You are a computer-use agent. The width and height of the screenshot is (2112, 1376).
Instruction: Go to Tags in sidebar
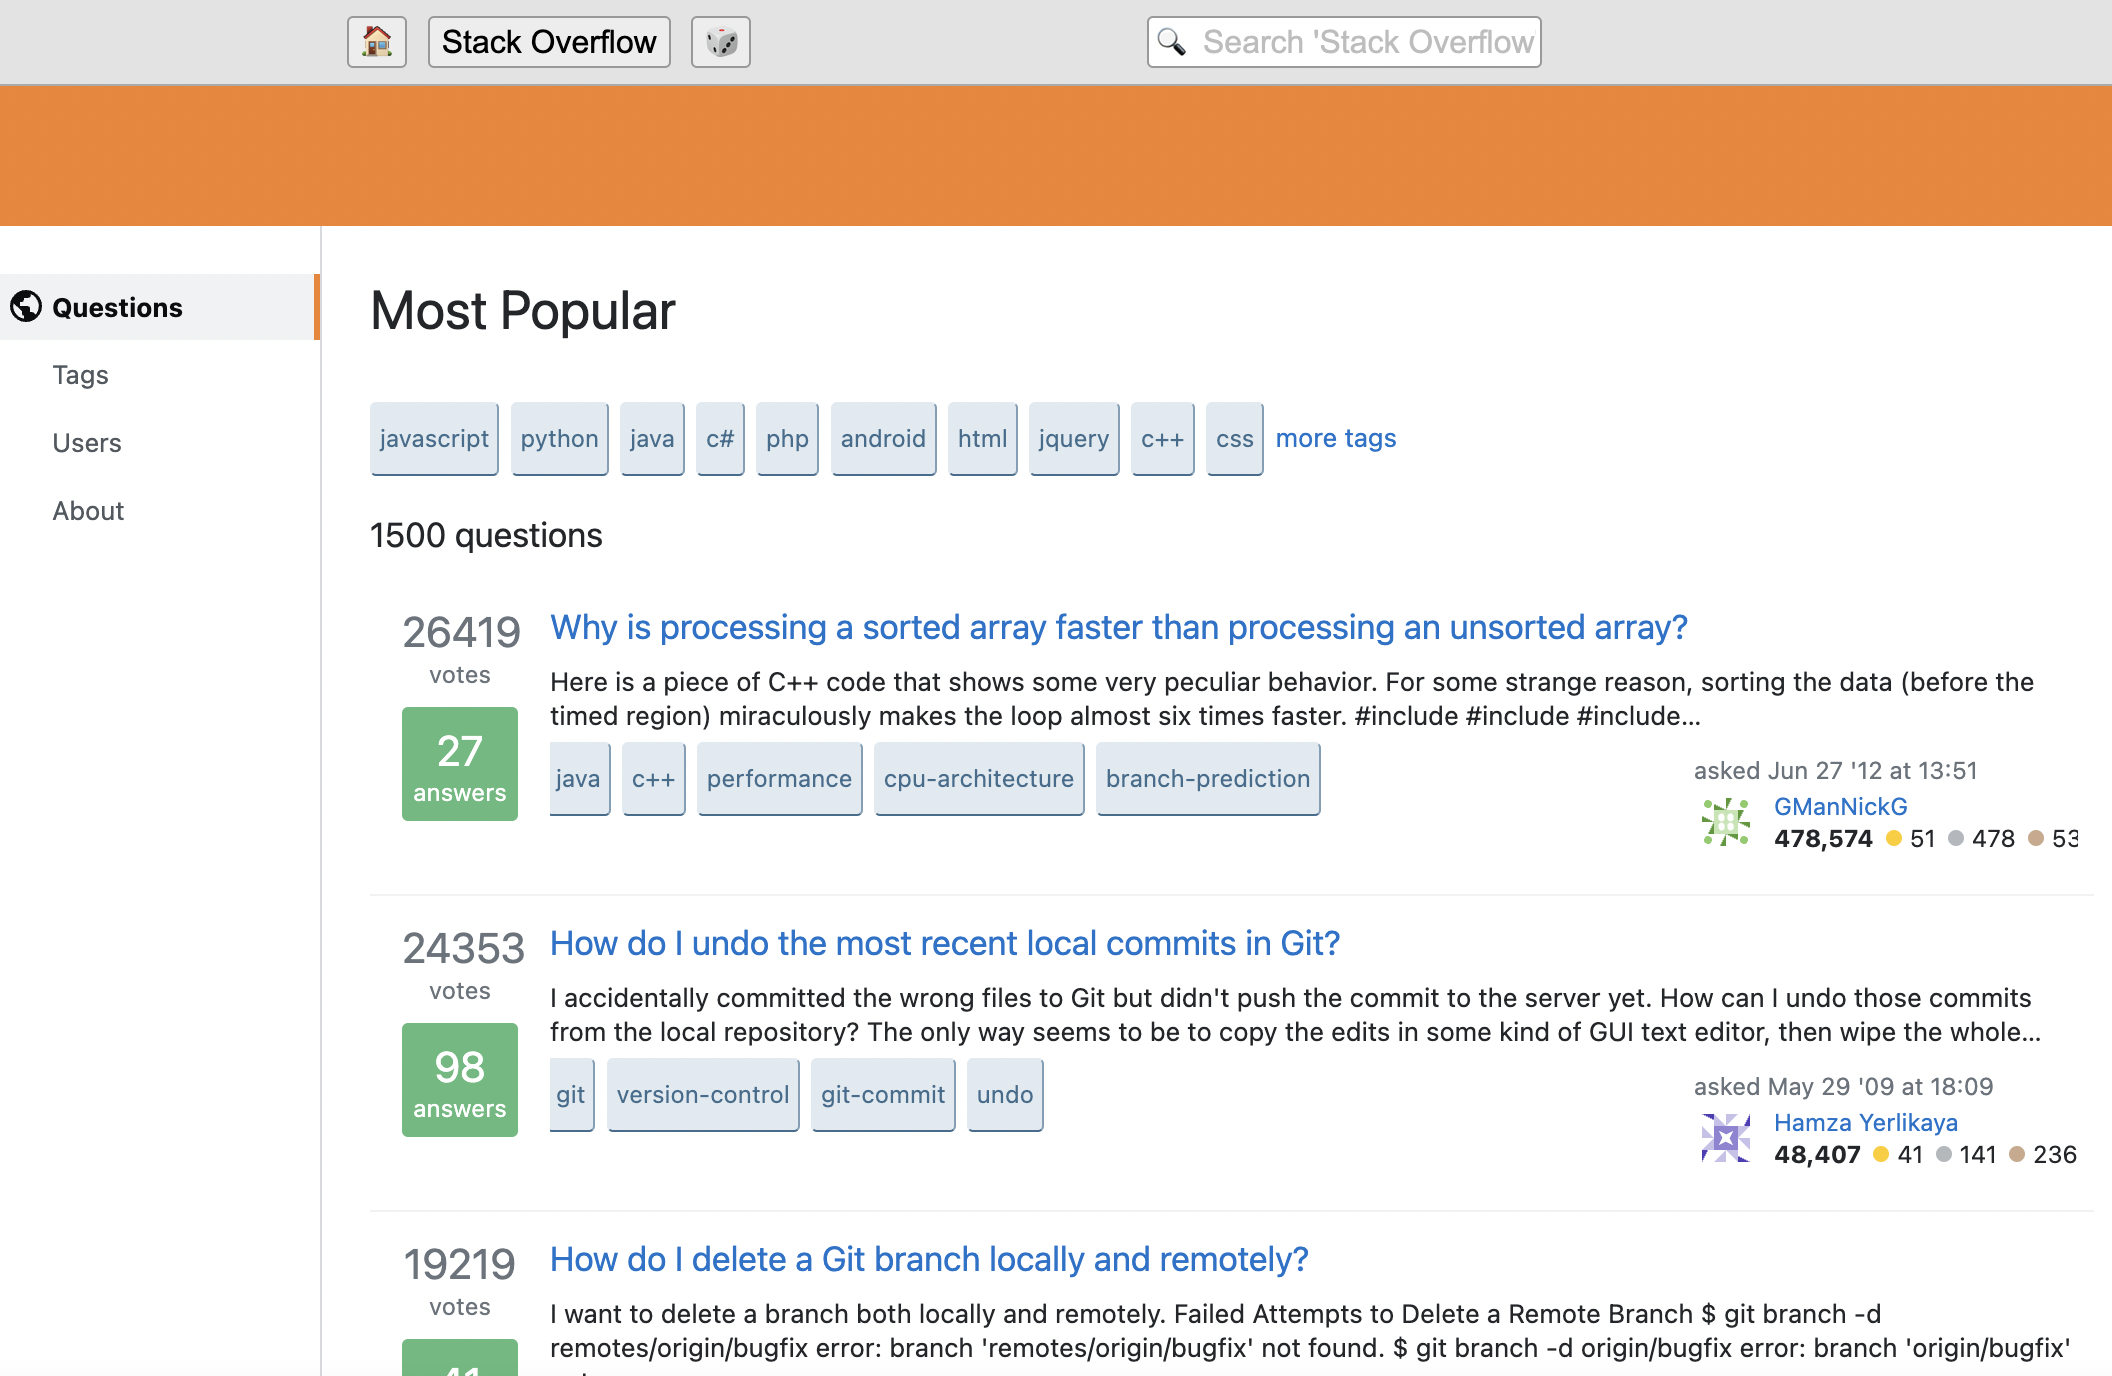click(80, 375)
